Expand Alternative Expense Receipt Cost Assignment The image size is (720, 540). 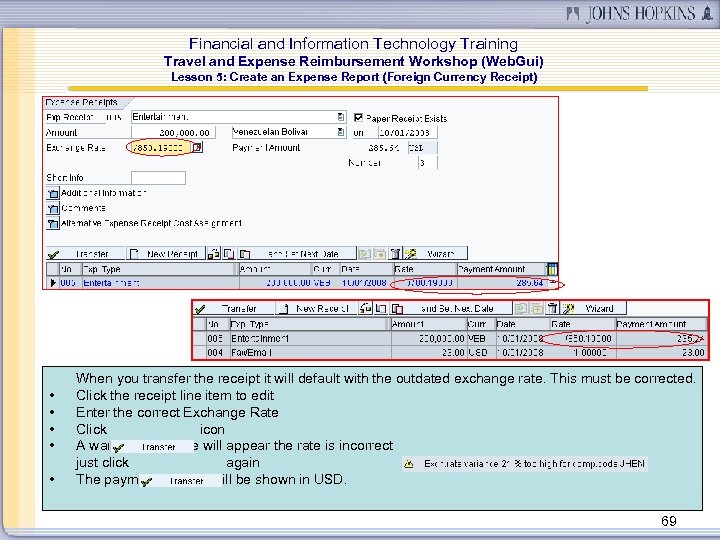(x=53, y=224)
